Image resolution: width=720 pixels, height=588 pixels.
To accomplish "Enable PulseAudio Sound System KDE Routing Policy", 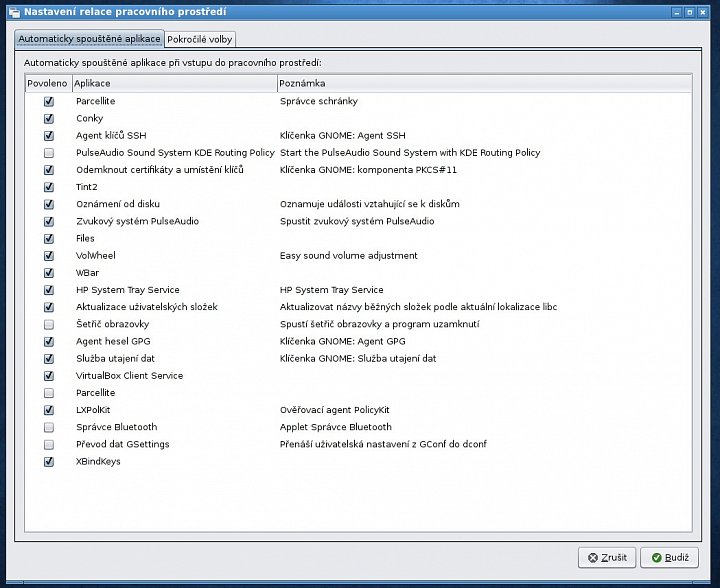I will tap(49, 153).
